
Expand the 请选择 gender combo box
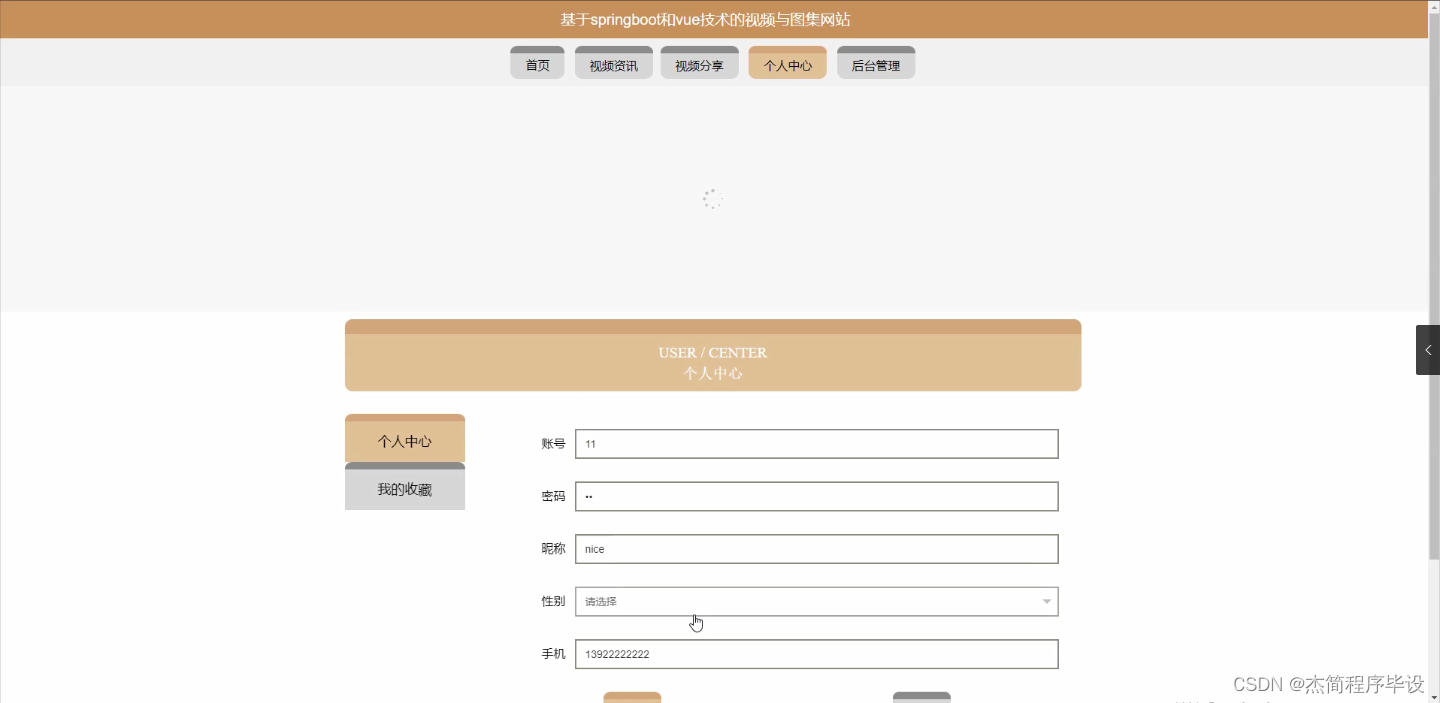(816, 601)
